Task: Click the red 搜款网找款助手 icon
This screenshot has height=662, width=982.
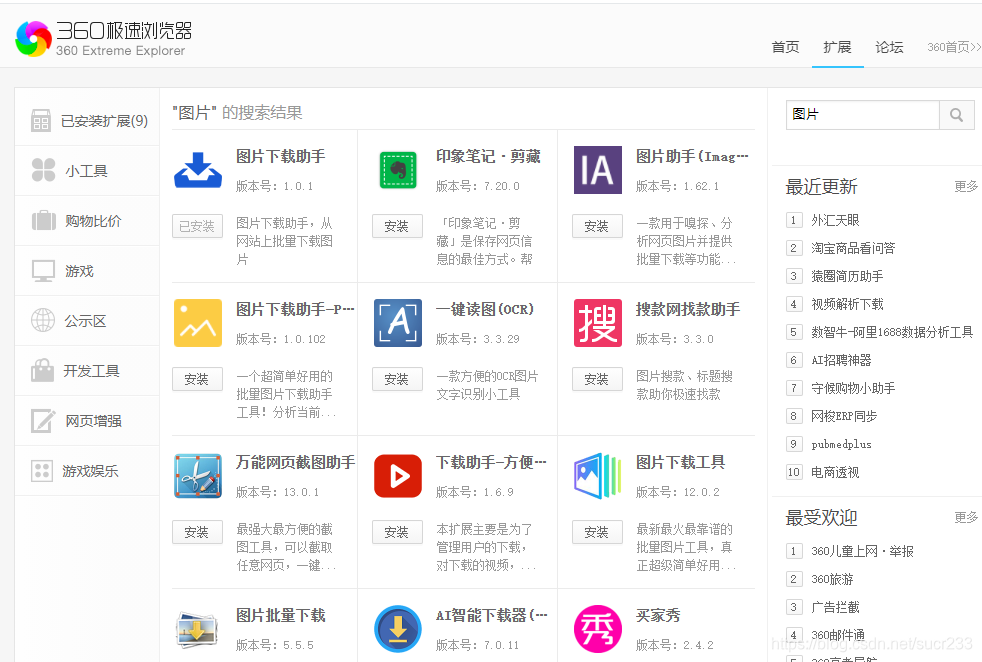Action: 597,322
